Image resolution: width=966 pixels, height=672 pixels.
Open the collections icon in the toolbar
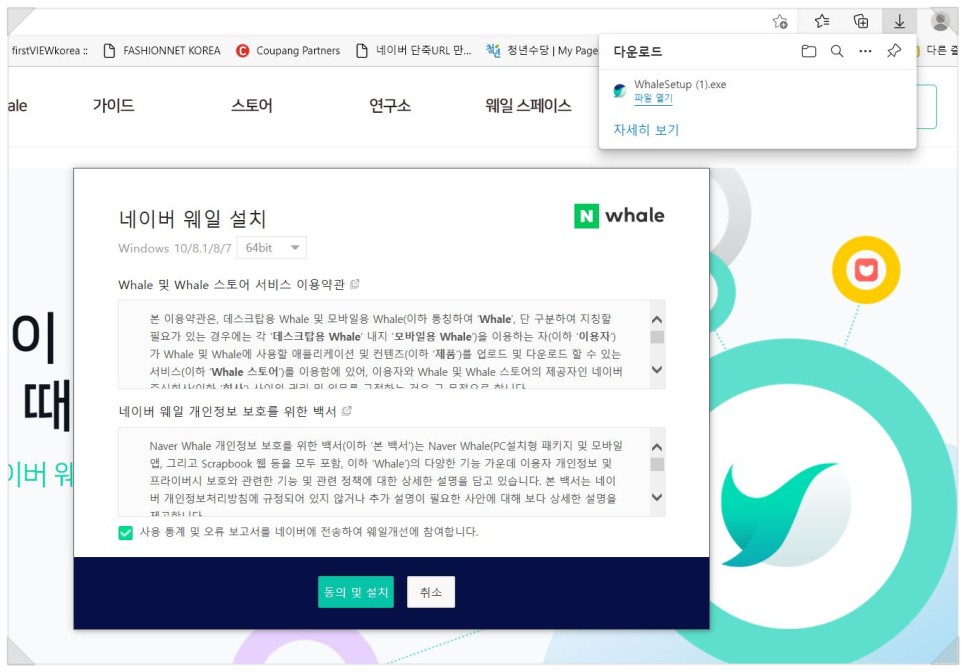[861, 22]
